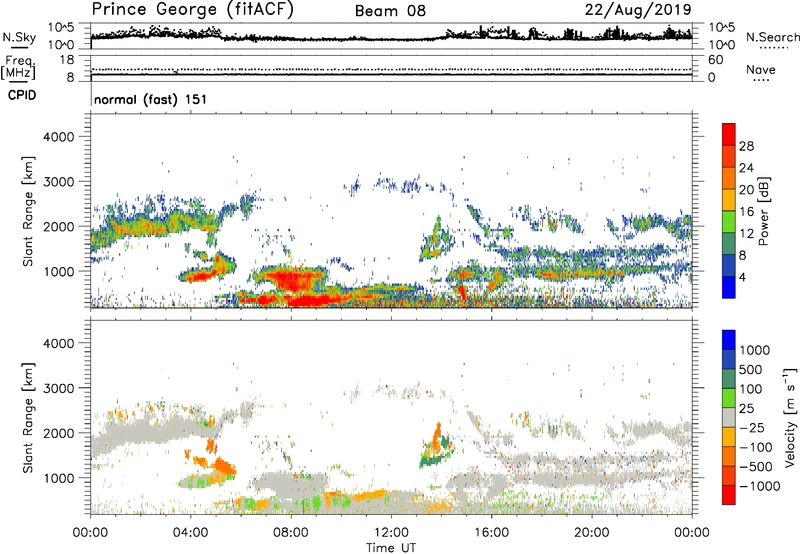Click the "08:00" time tick label
The height and width of the screenshot is (554, 800).
(291, 533)
